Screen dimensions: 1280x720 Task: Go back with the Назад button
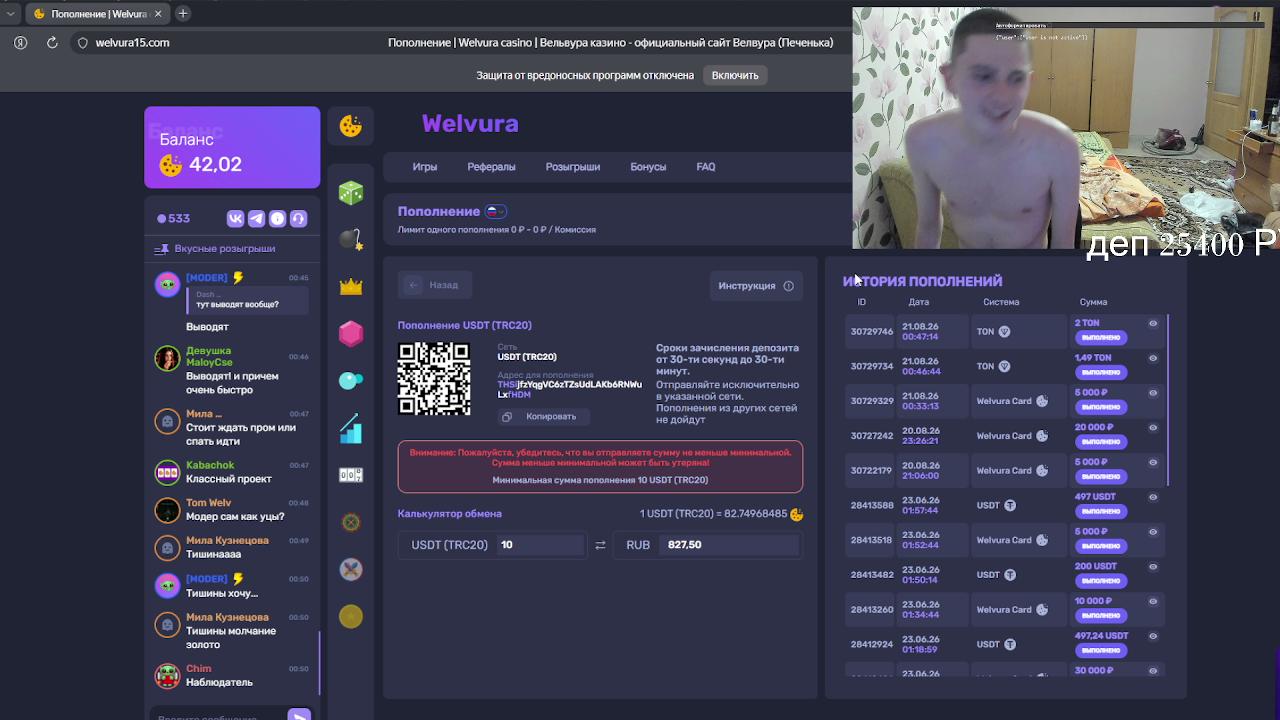(434, 285)
